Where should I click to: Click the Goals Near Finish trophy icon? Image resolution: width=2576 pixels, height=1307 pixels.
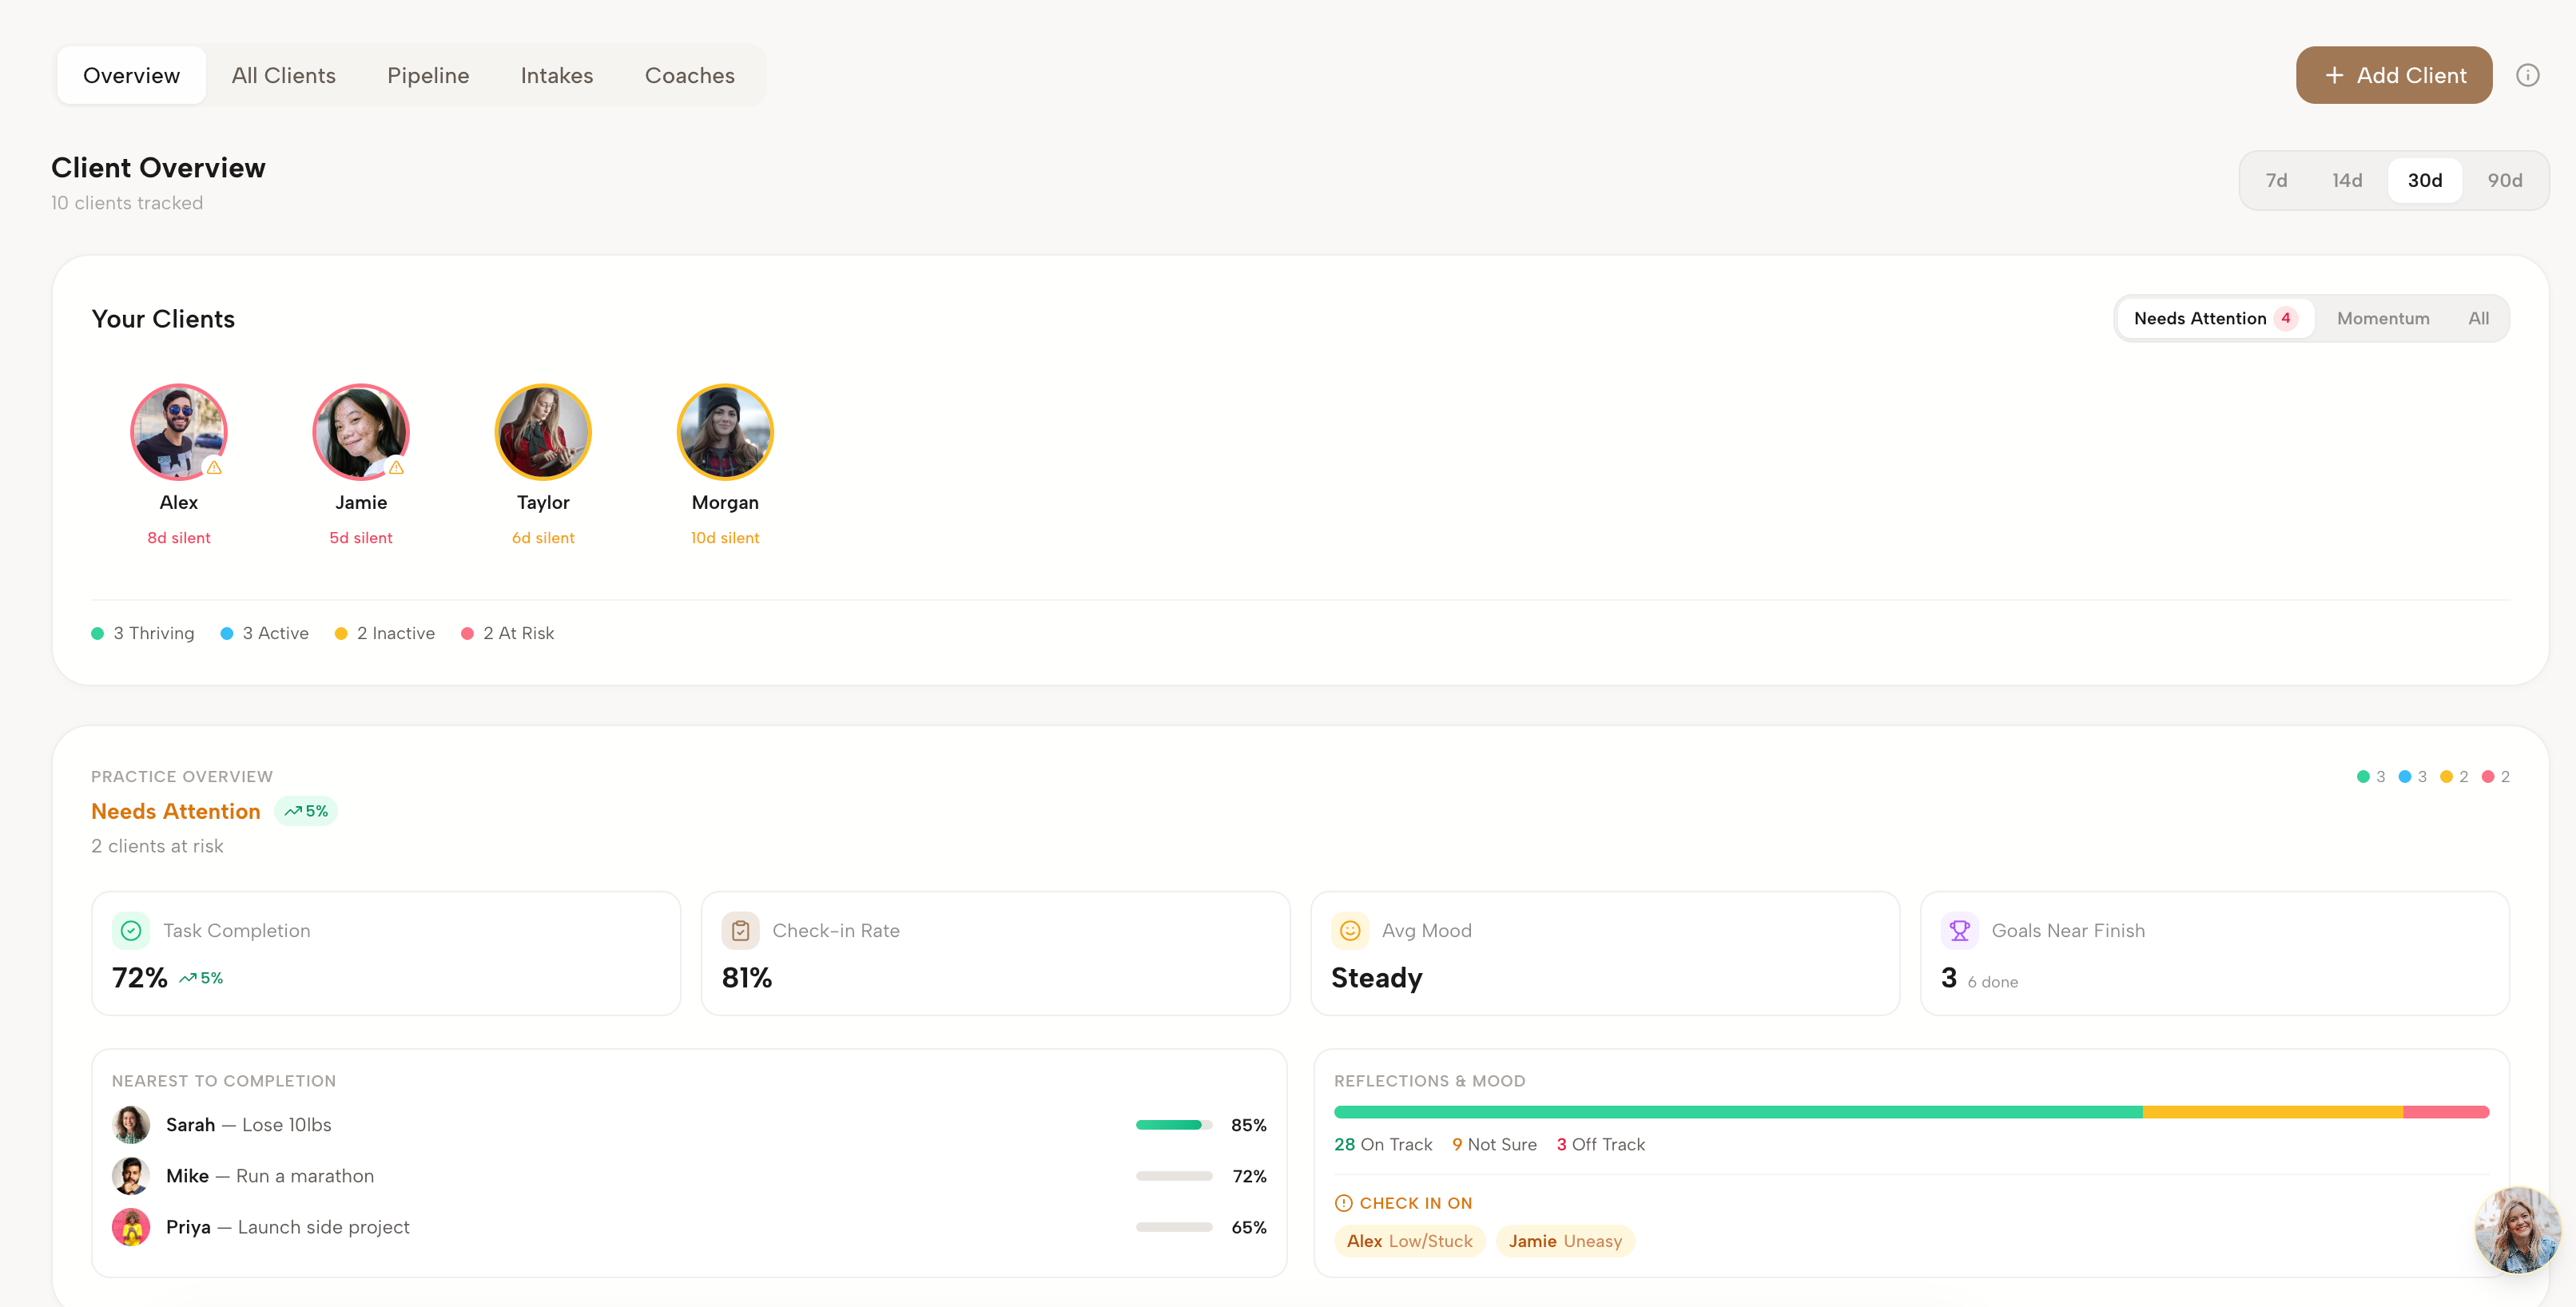1959,930
